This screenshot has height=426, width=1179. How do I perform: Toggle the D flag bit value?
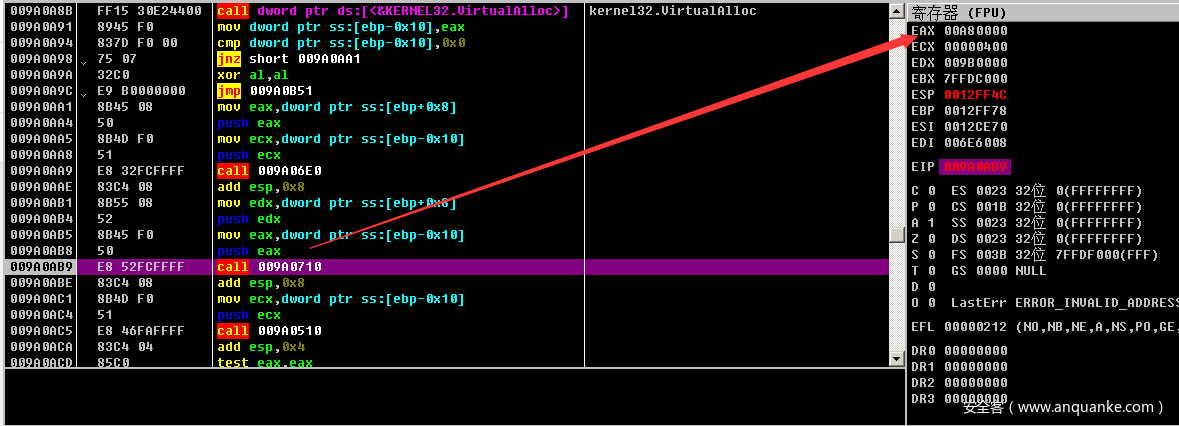tap(929, 286)
